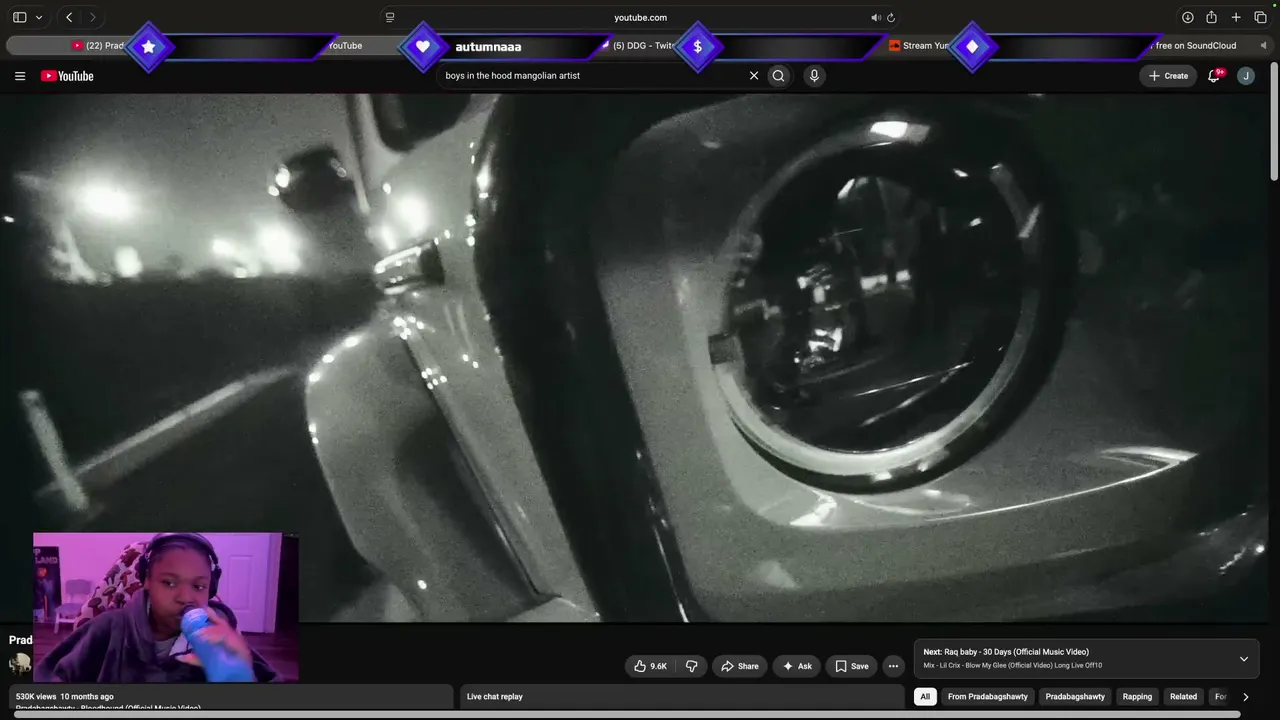Screen dimensions: 1280x720
Task: Show more filter chips with right arrow
Action: click(x=1245, y=697)
